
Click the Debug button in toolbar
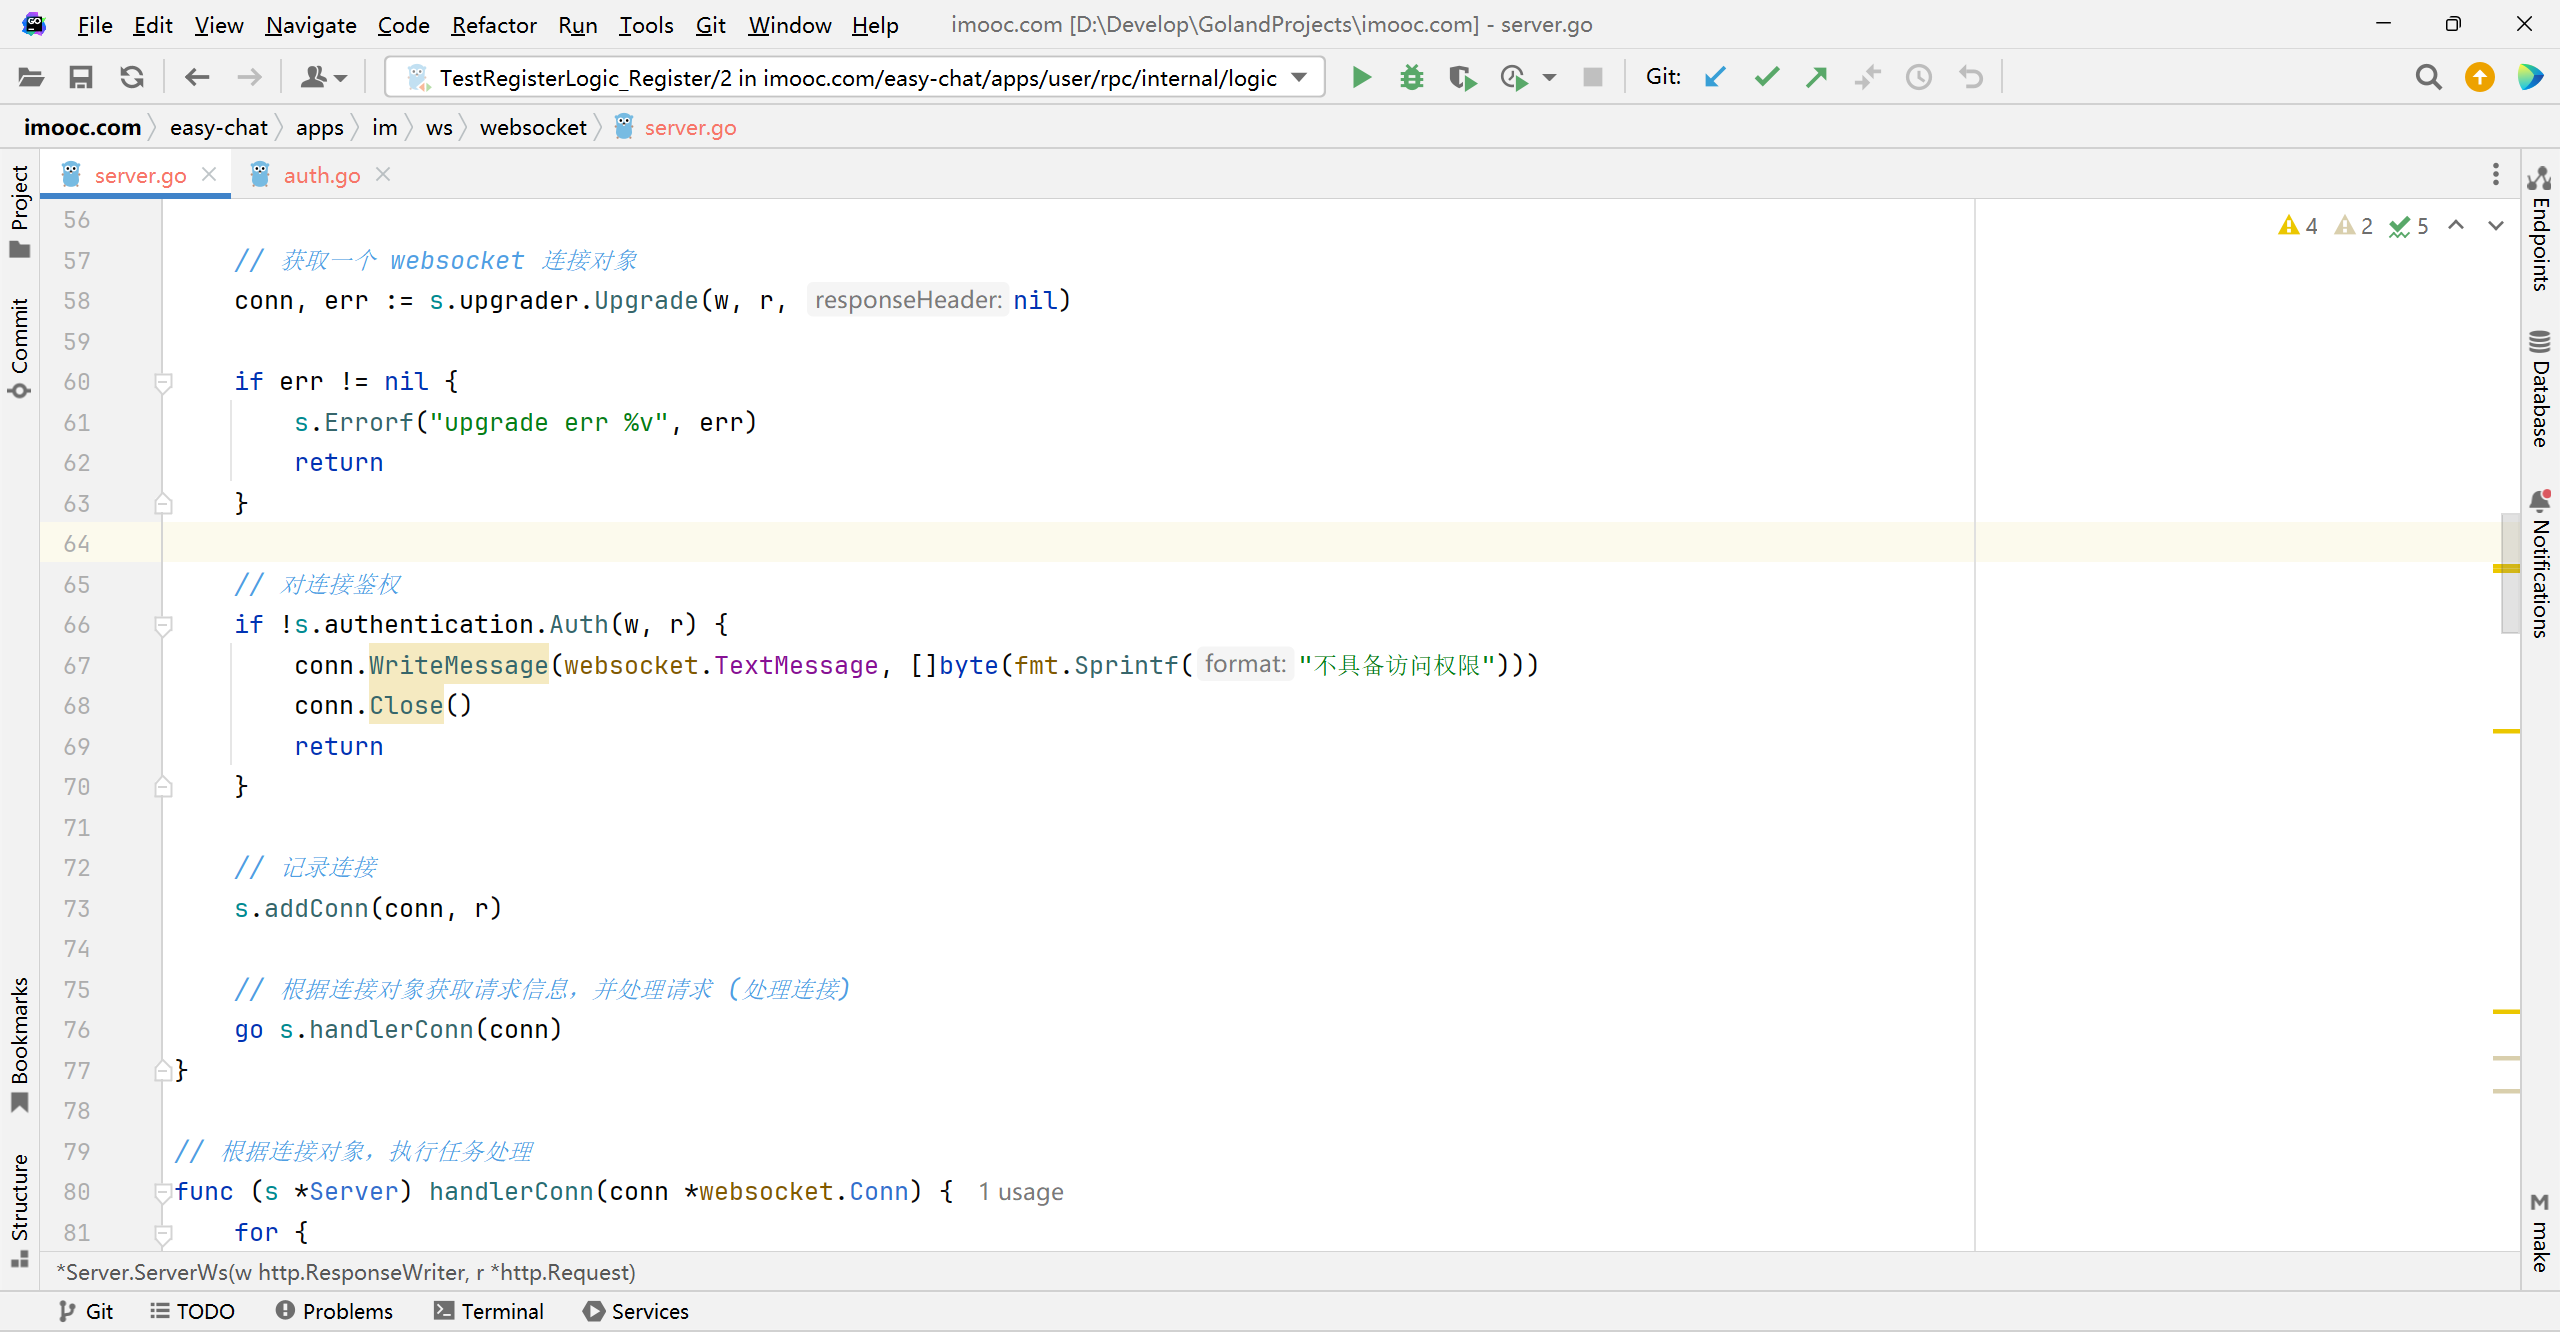pyautogui.click(x=1412, y=76)
